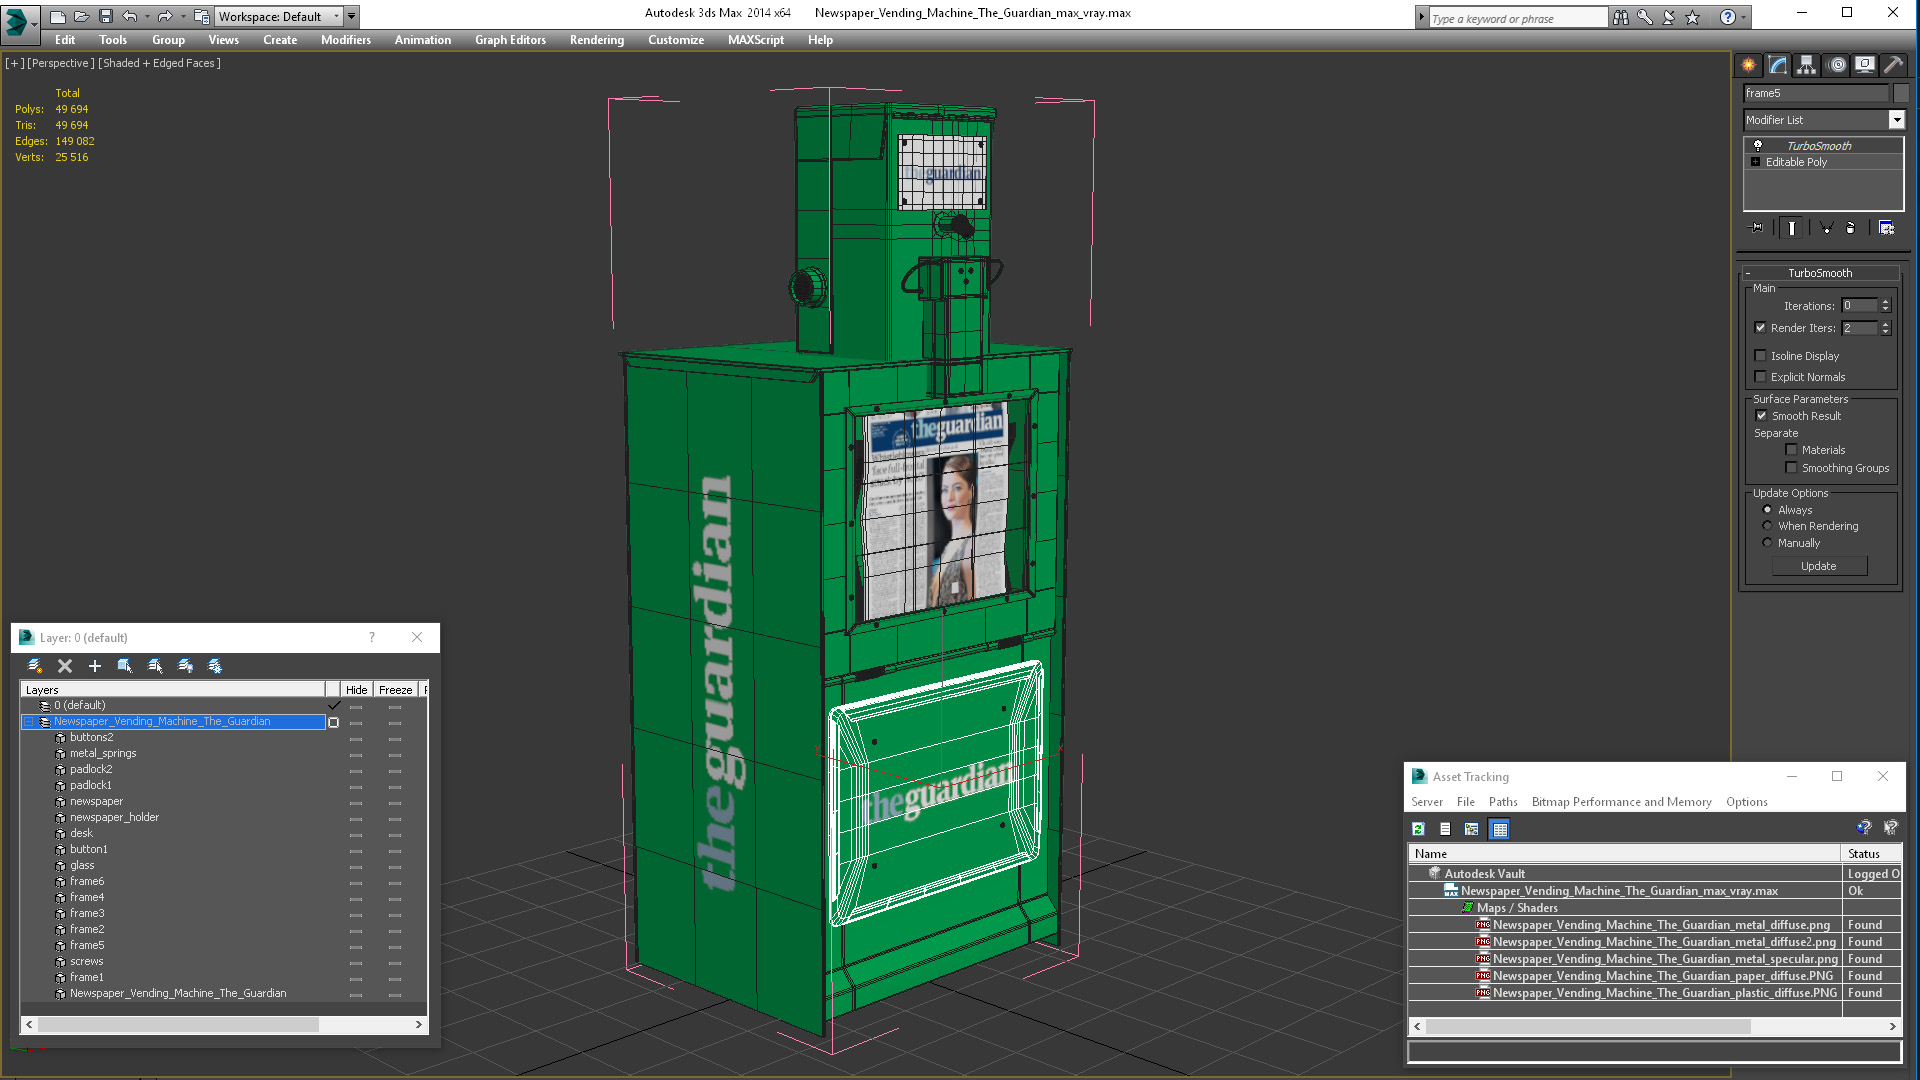Toggle TurboSmooth lightbulb visibility
The height and width of the screenshot is (1080, 1920).
(x=1758, y=146)
